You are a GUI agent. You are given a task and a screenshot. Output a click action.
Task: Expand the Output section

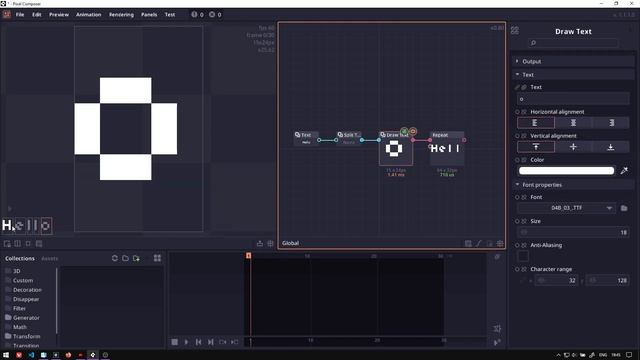(573, 62)
